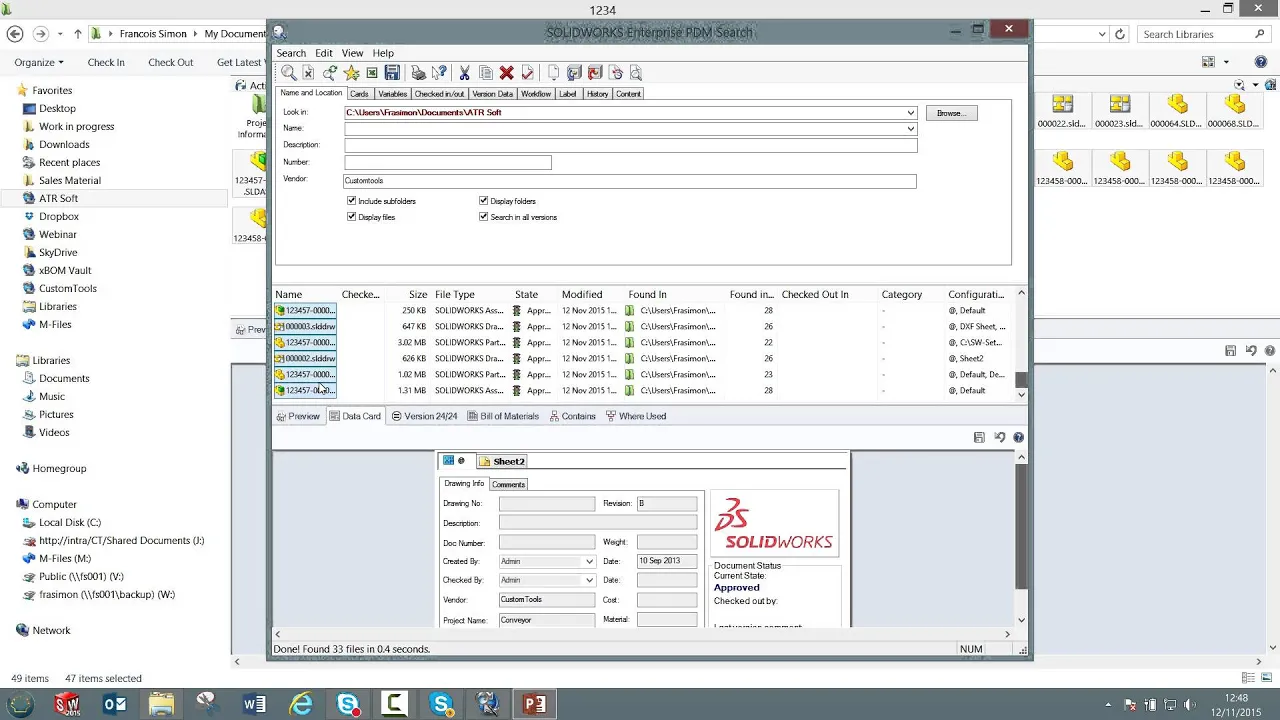Click the Copy toolbar icon

tap(486, 73)
